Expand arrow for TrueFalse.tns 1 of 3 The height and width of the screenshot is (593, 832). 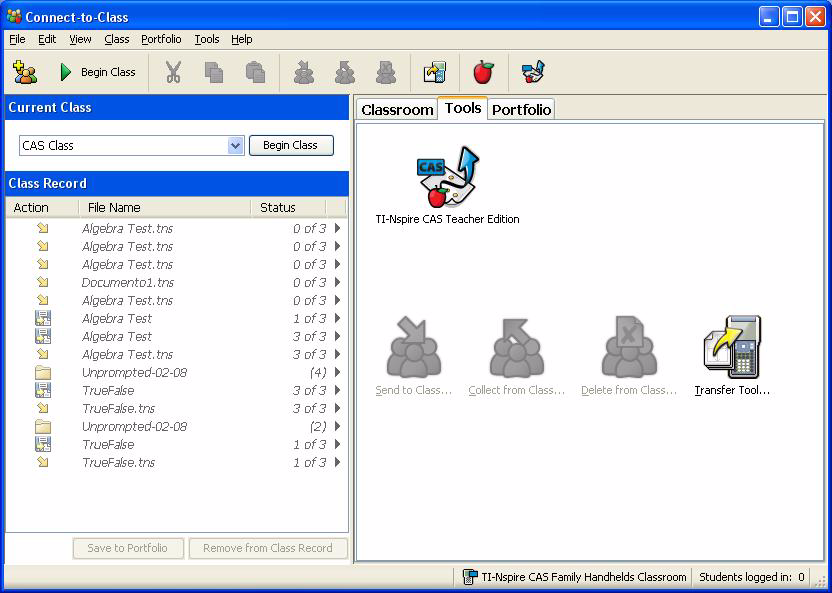point(337,463)
